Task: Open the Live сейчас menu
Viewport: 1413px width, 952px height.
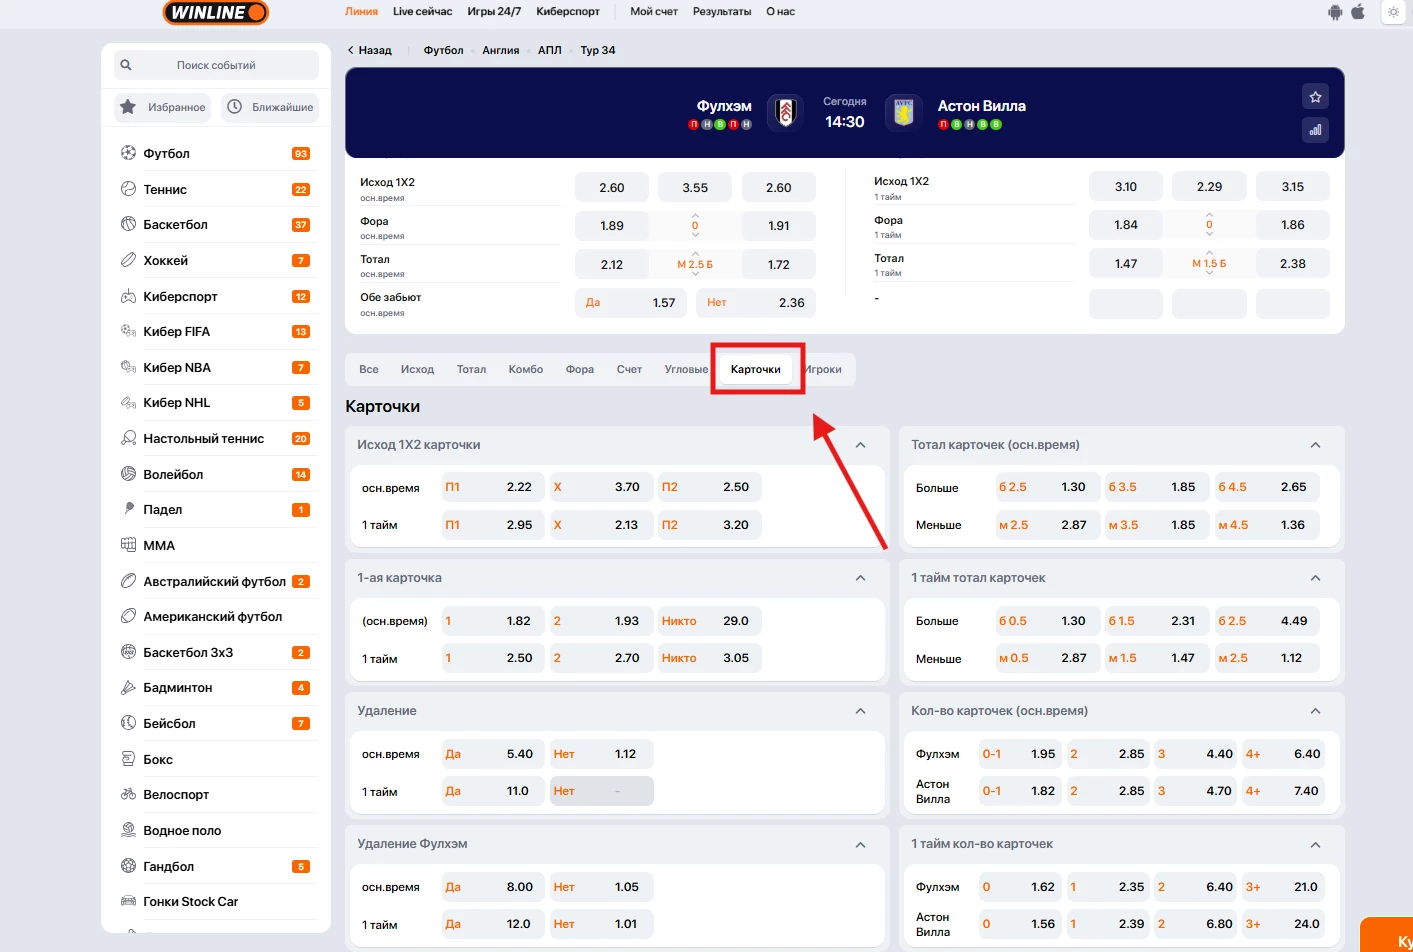Action: (x=422, y=12)
